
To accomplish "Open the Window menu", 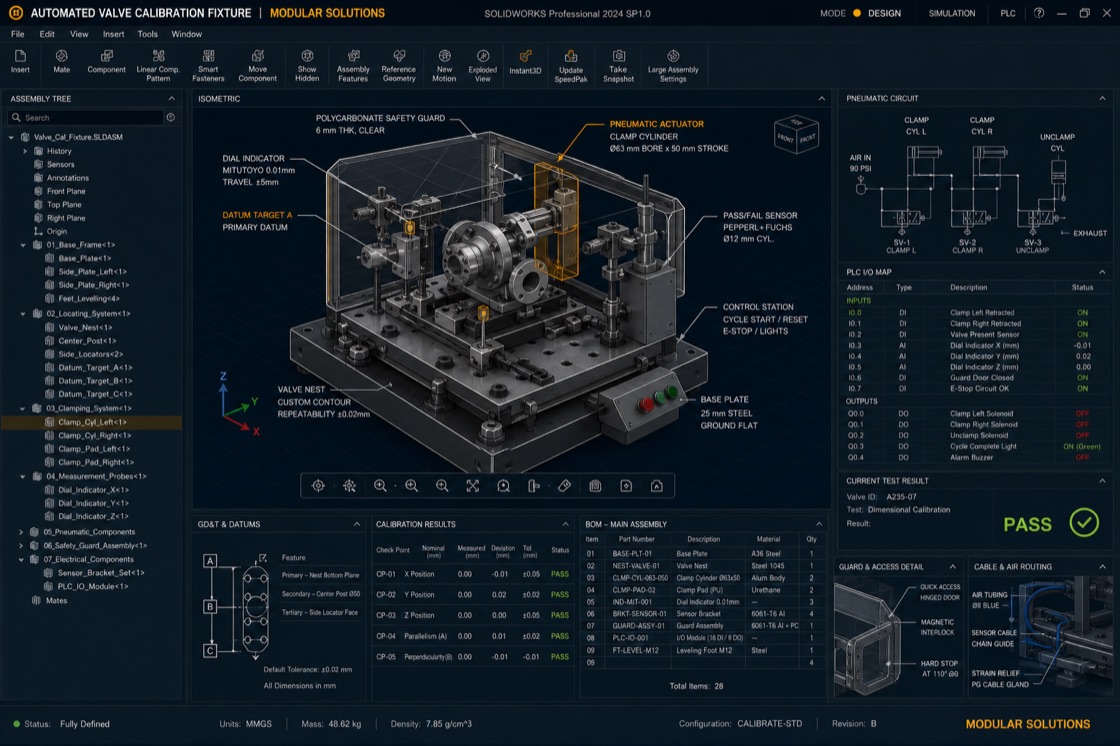I will 186,34.
